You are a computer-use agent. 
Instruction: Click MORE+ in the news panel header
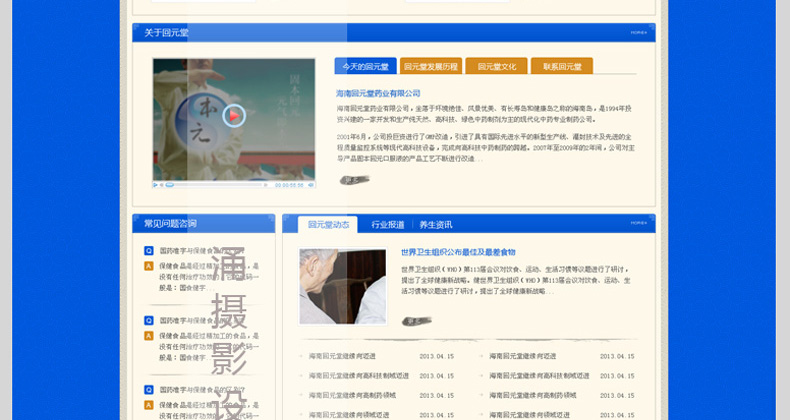(x=639, y=223)
